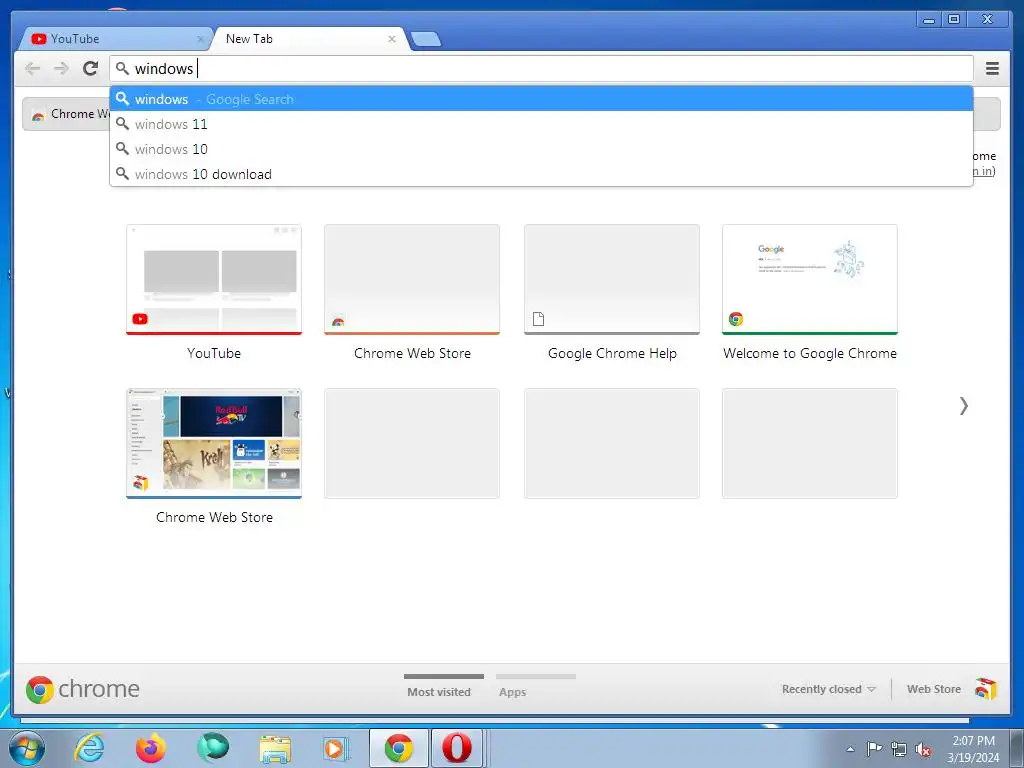This screenshot has height=768, width=1024.
Task: Click the Chrome Web Store bookmark bar icon
Action: tap(38, 115)
